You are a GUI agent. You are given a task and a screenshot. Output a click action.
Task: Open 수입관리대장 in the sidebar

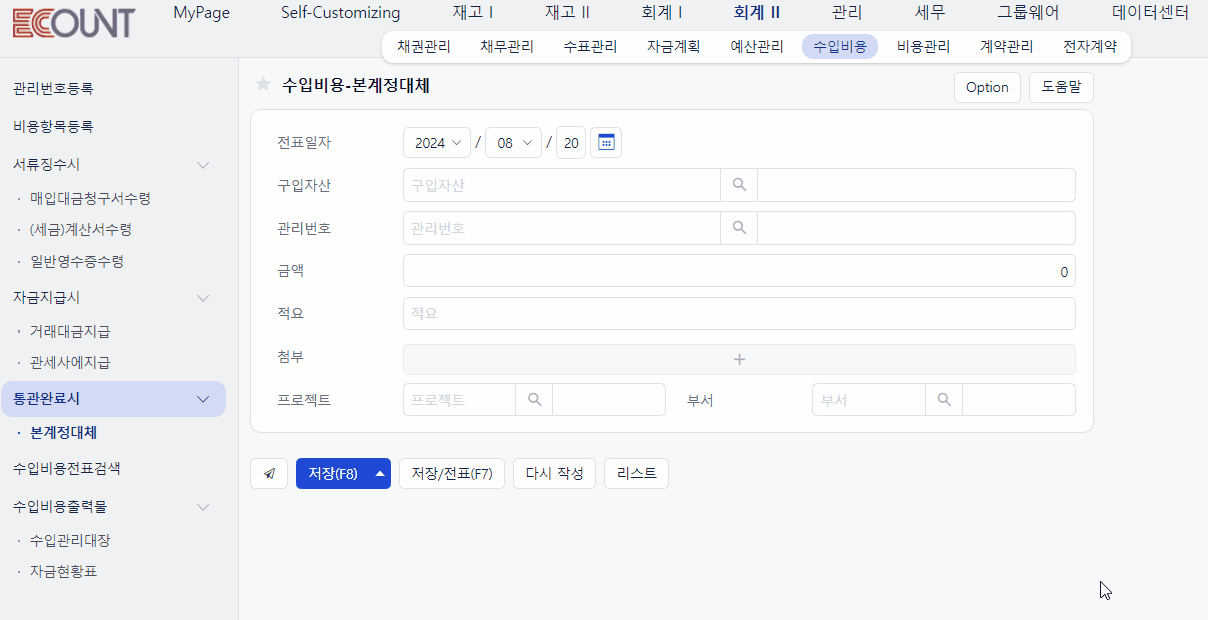[70, 541]
